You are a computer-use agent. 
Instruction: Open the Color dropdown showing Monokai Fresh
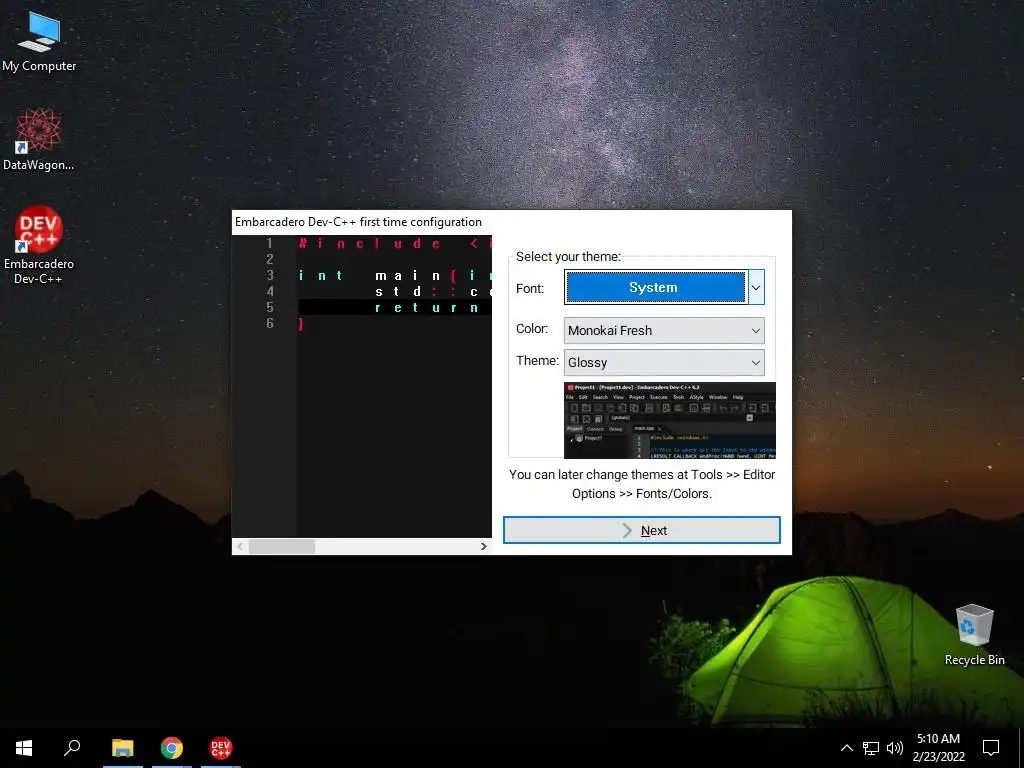pos(664,330)
